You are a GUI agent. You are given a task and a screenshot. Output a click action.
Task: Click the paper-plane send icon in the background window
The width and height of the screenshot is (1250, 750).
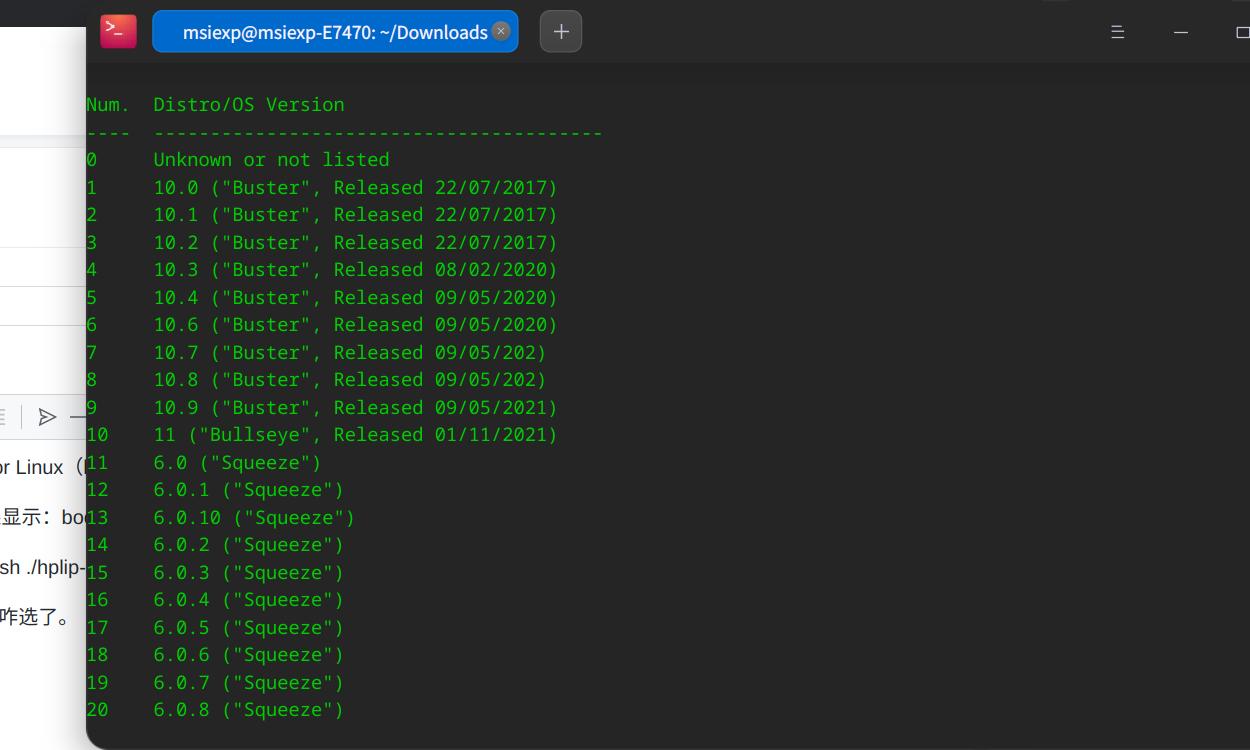48,417
